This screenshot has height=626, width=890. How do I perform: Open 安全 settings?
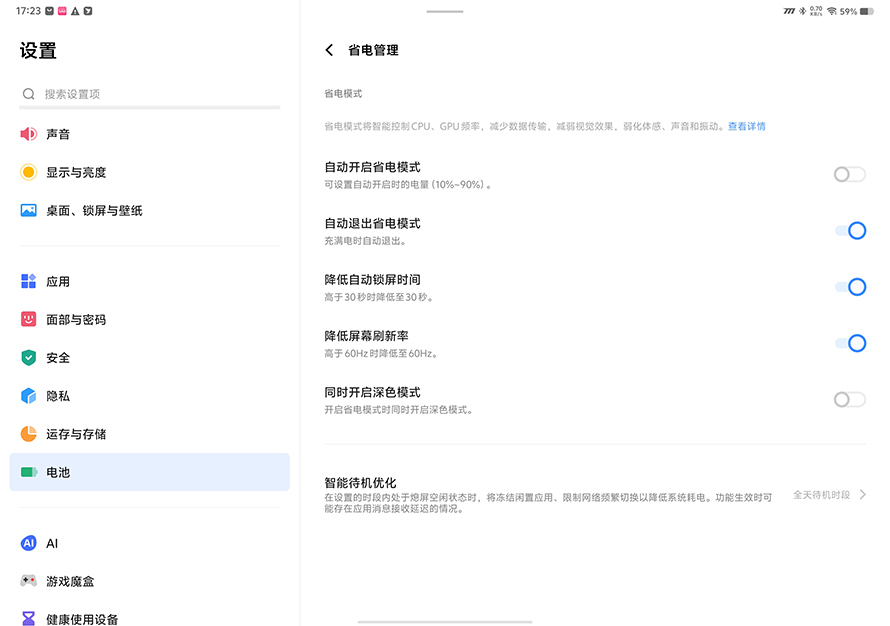(150, 358)
